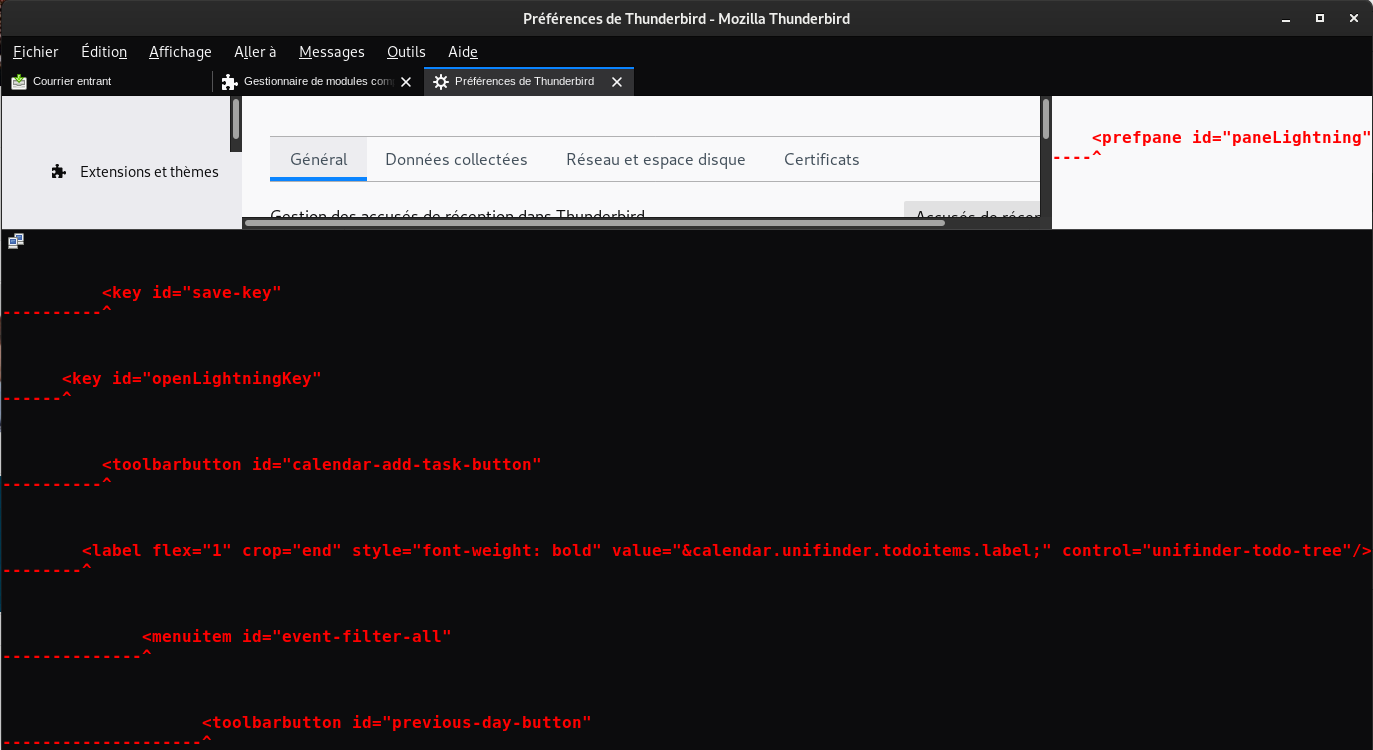Click the key id="save-key" text line

(x=192, y=293)
